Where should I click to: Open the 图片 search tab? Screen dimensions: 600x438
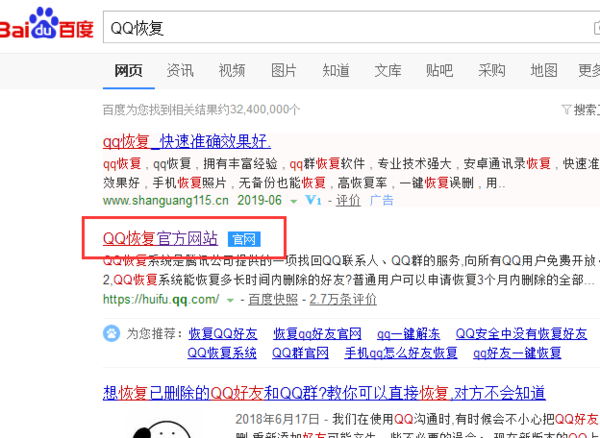[284, 71]
